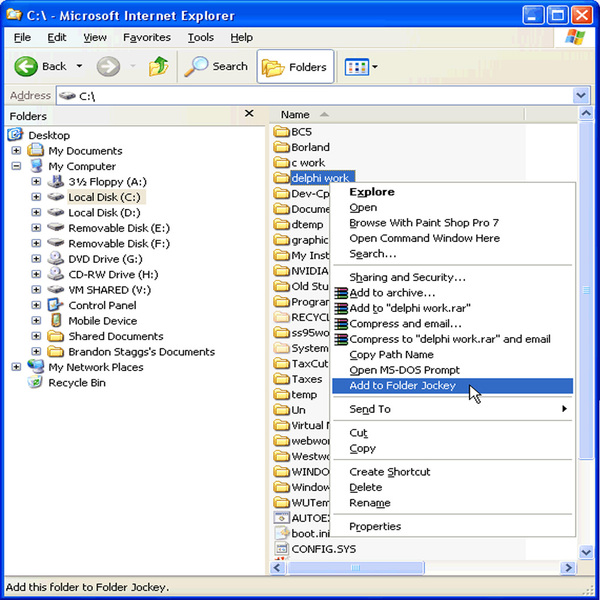
Task: Choose Add to Folder Jockey
Action: coord(452,386)
